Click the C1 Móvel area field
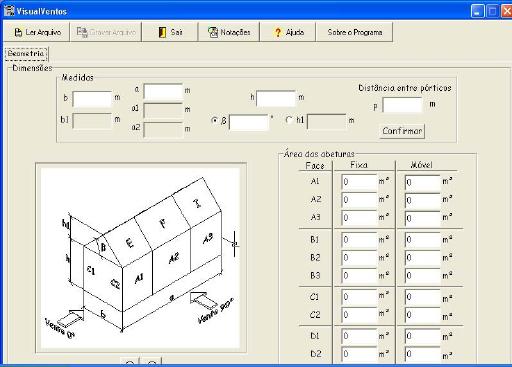 423,297
